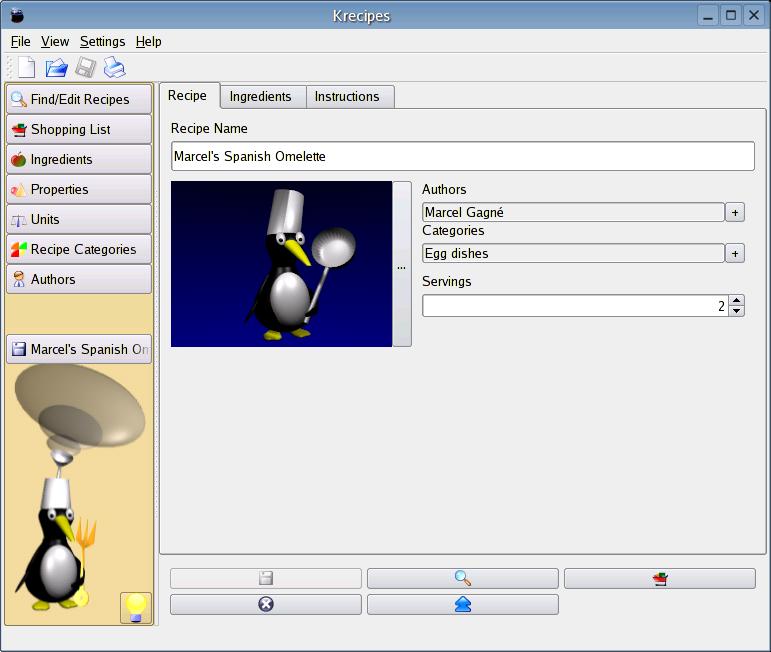Open the File menu
The image size is (771, 652).
pyautogui.click(x=20, y=41)
